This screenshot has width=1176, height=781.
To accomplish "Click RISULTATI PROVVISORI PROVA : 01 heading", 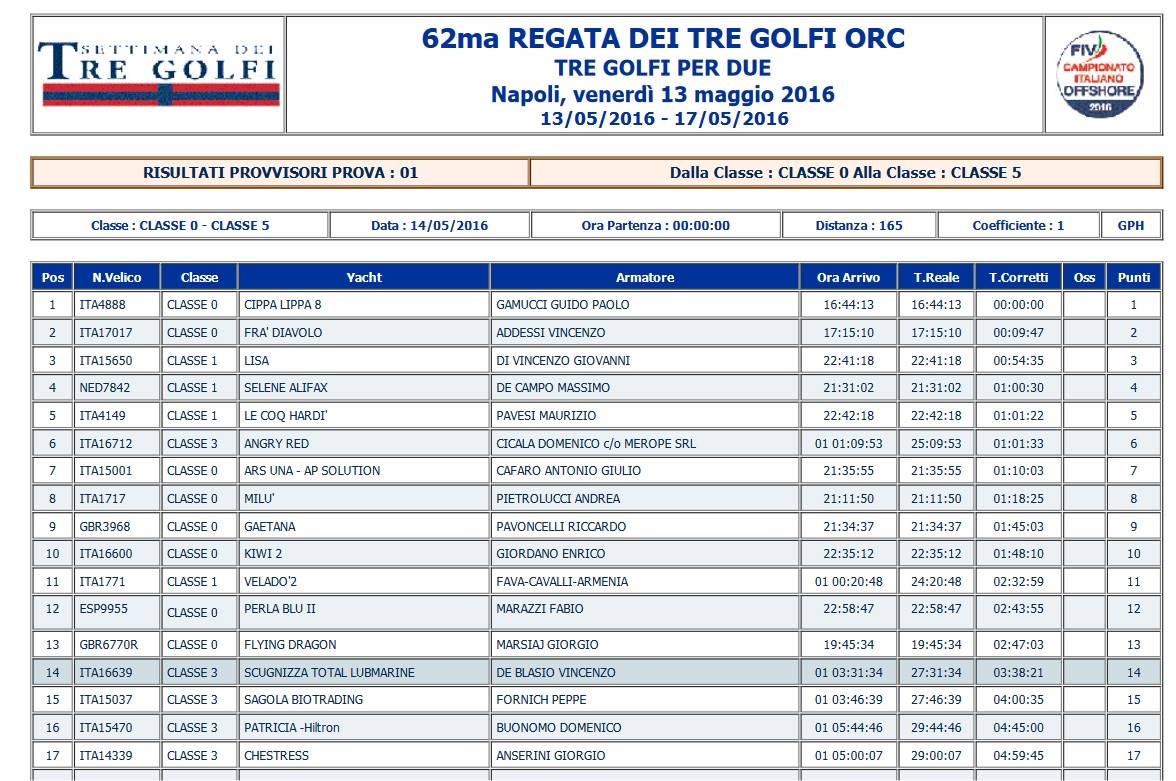I will click(x=280, y=173).
